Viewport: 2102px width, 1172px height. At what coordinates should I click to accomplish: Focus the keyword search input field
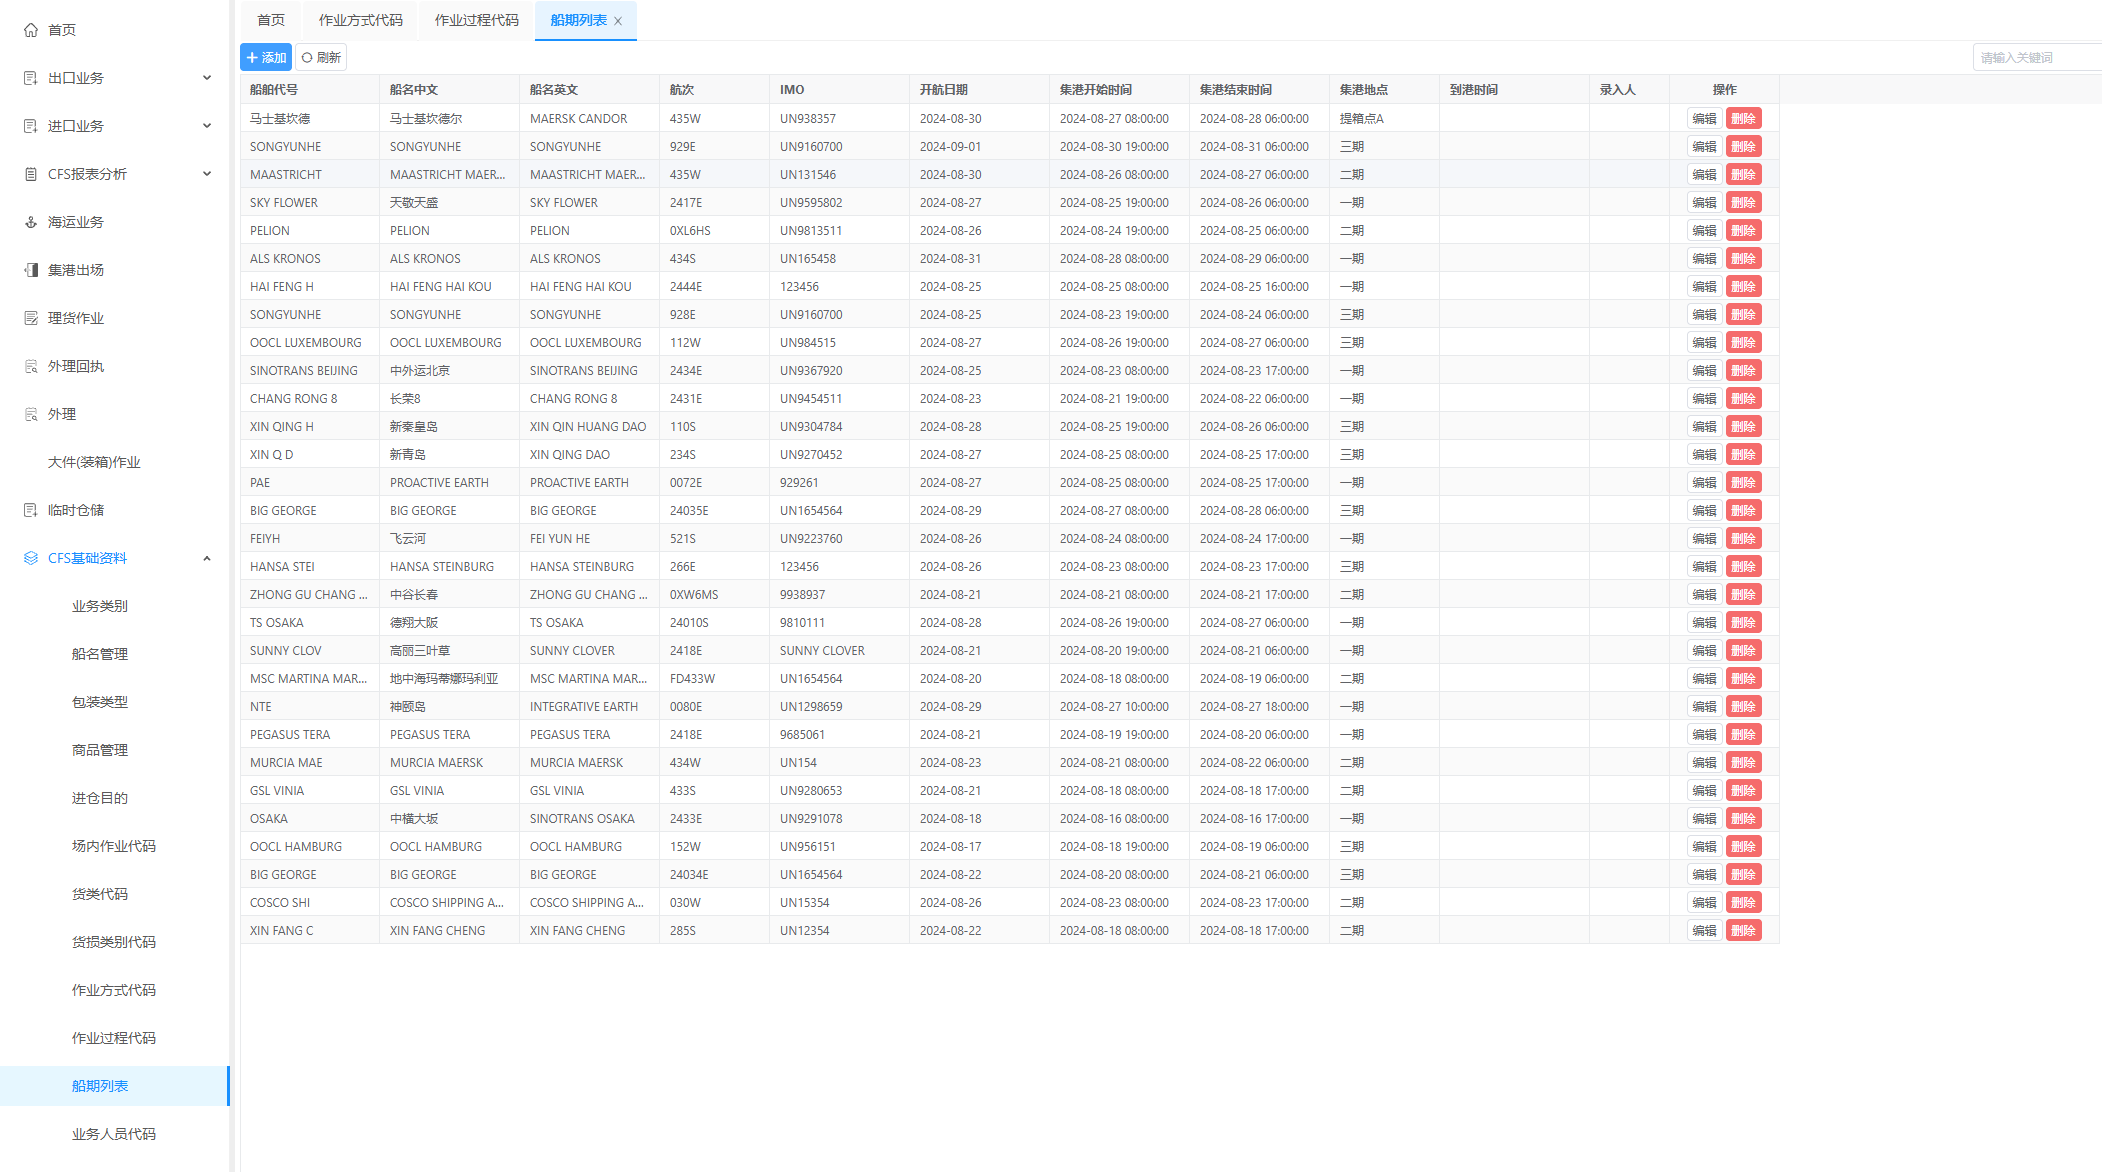(x=2036, y=58)
